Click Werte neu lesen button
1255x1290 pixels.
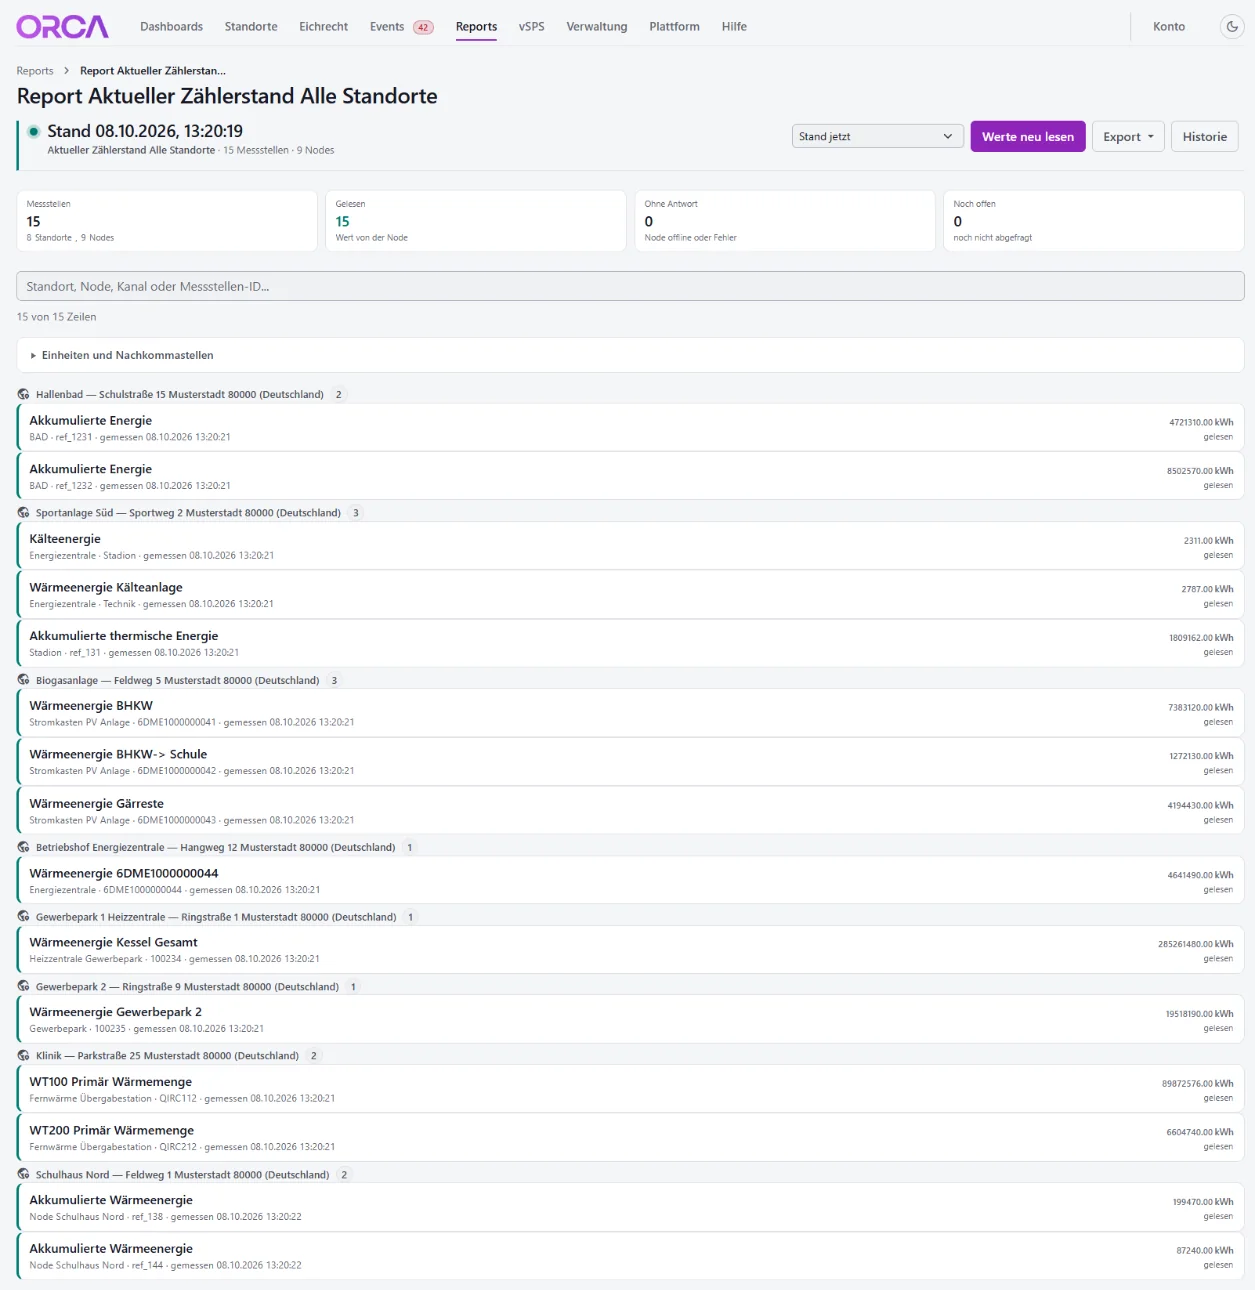[1028, 137]
